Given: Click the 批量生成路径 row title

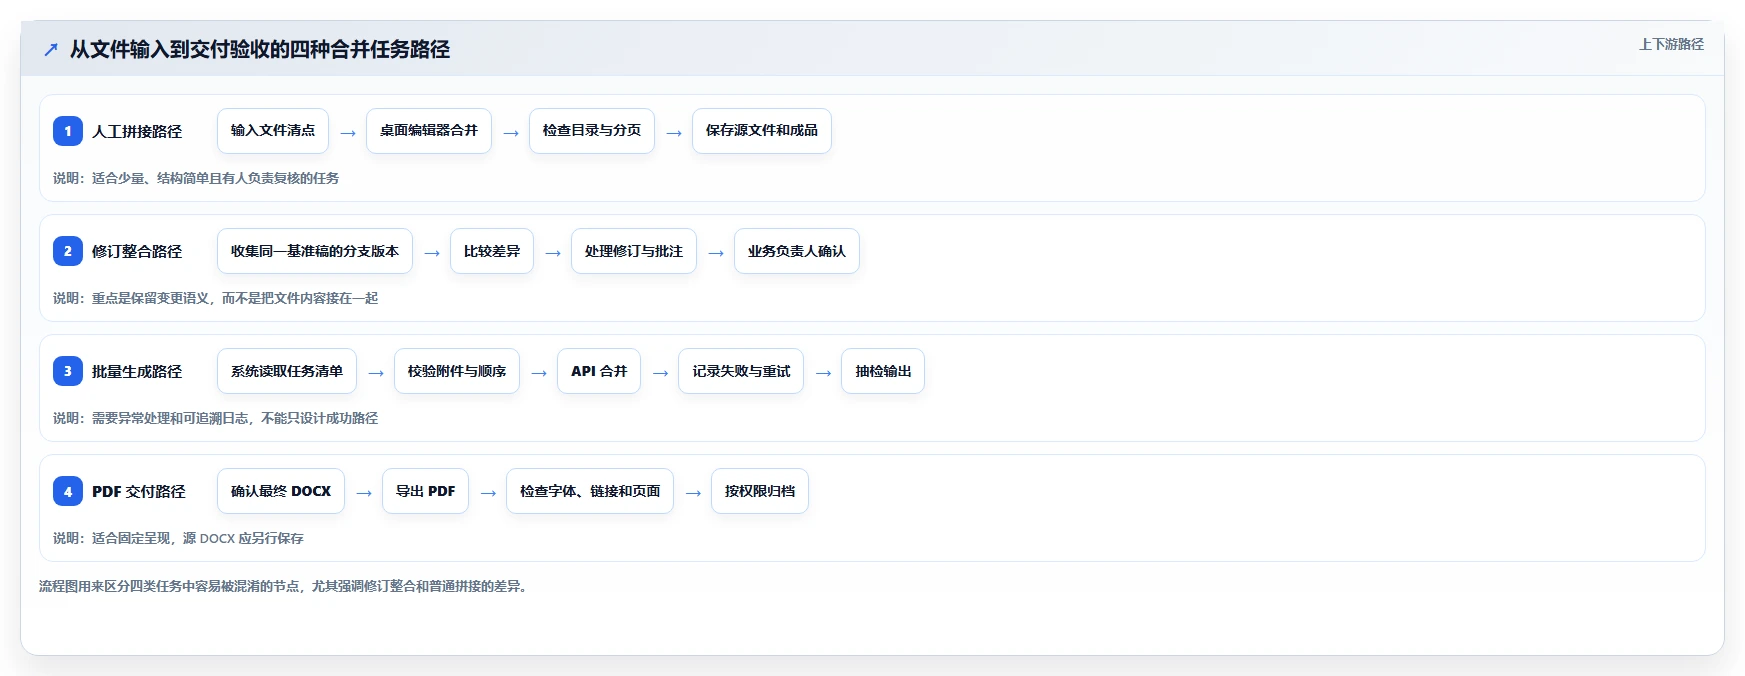Looking at the screenshot, I should click(137, 371).
